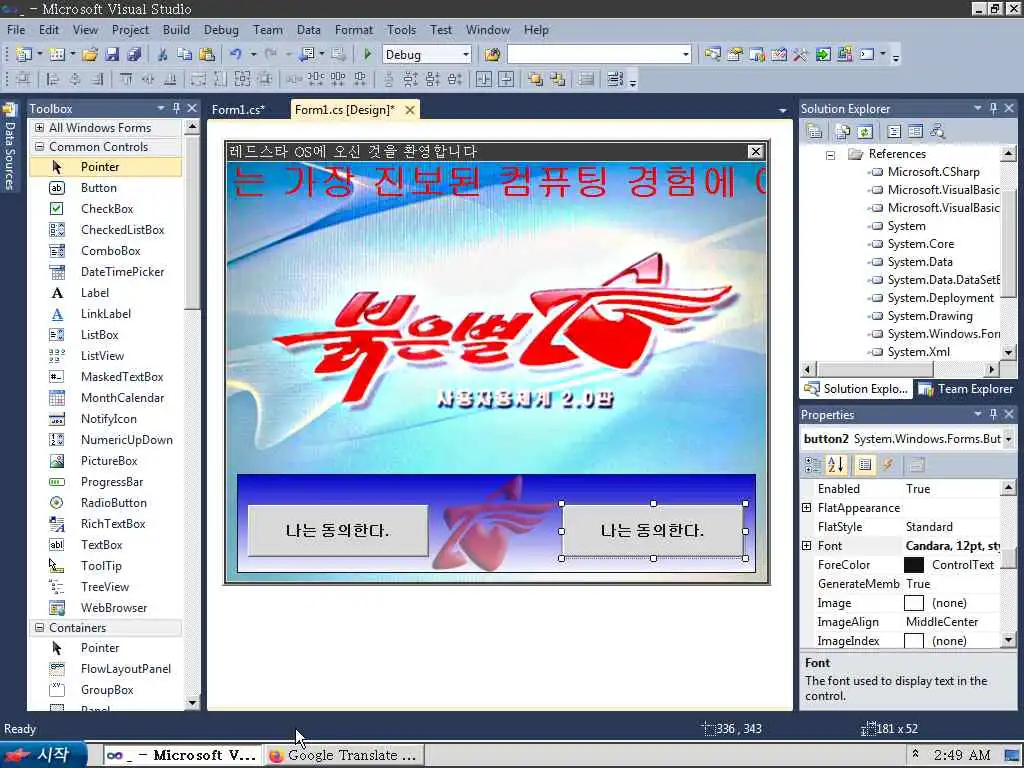
Task: Click View Class Diagram icon in Solution Explorer
Action: point(938,131)
